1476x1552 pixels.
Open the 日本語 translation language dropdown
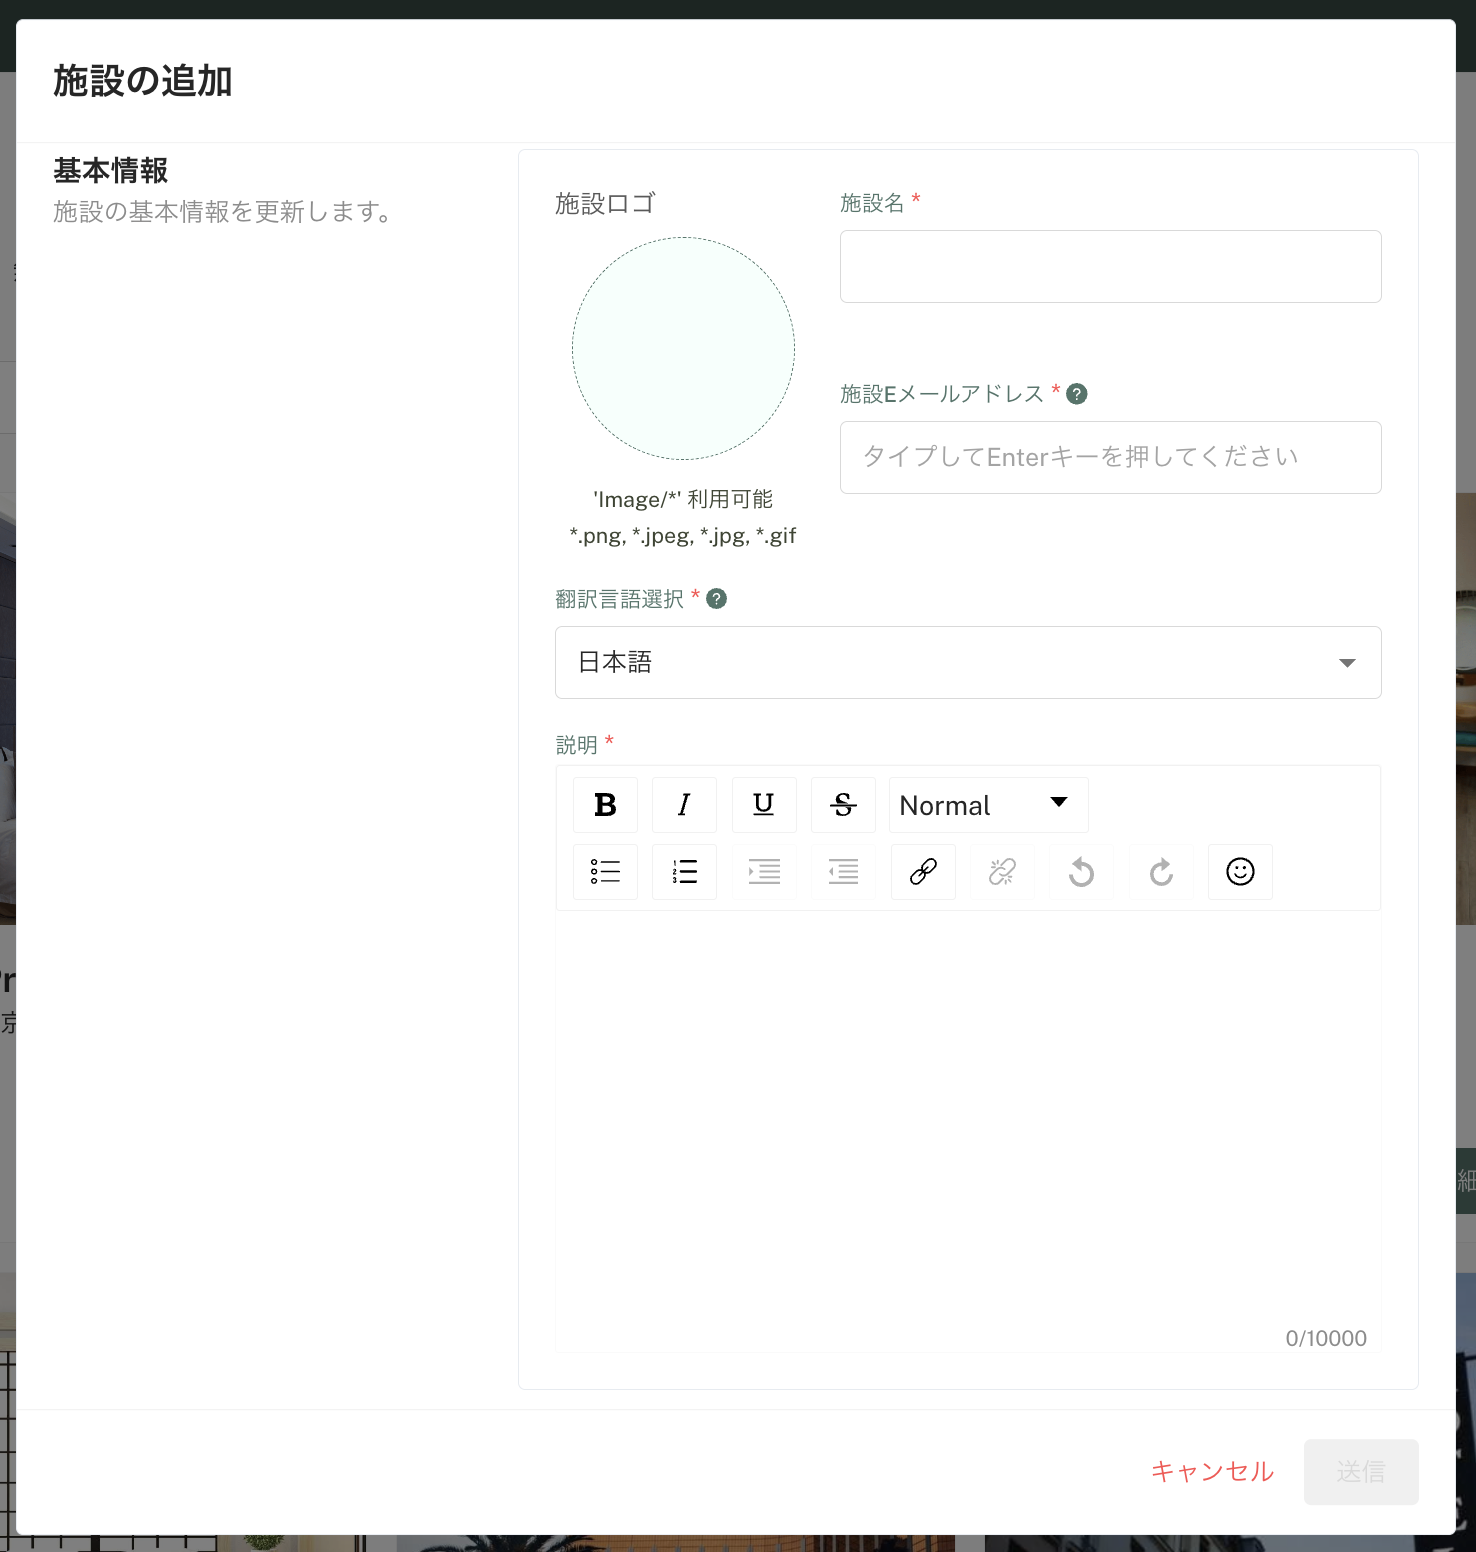tap(968, 663)
